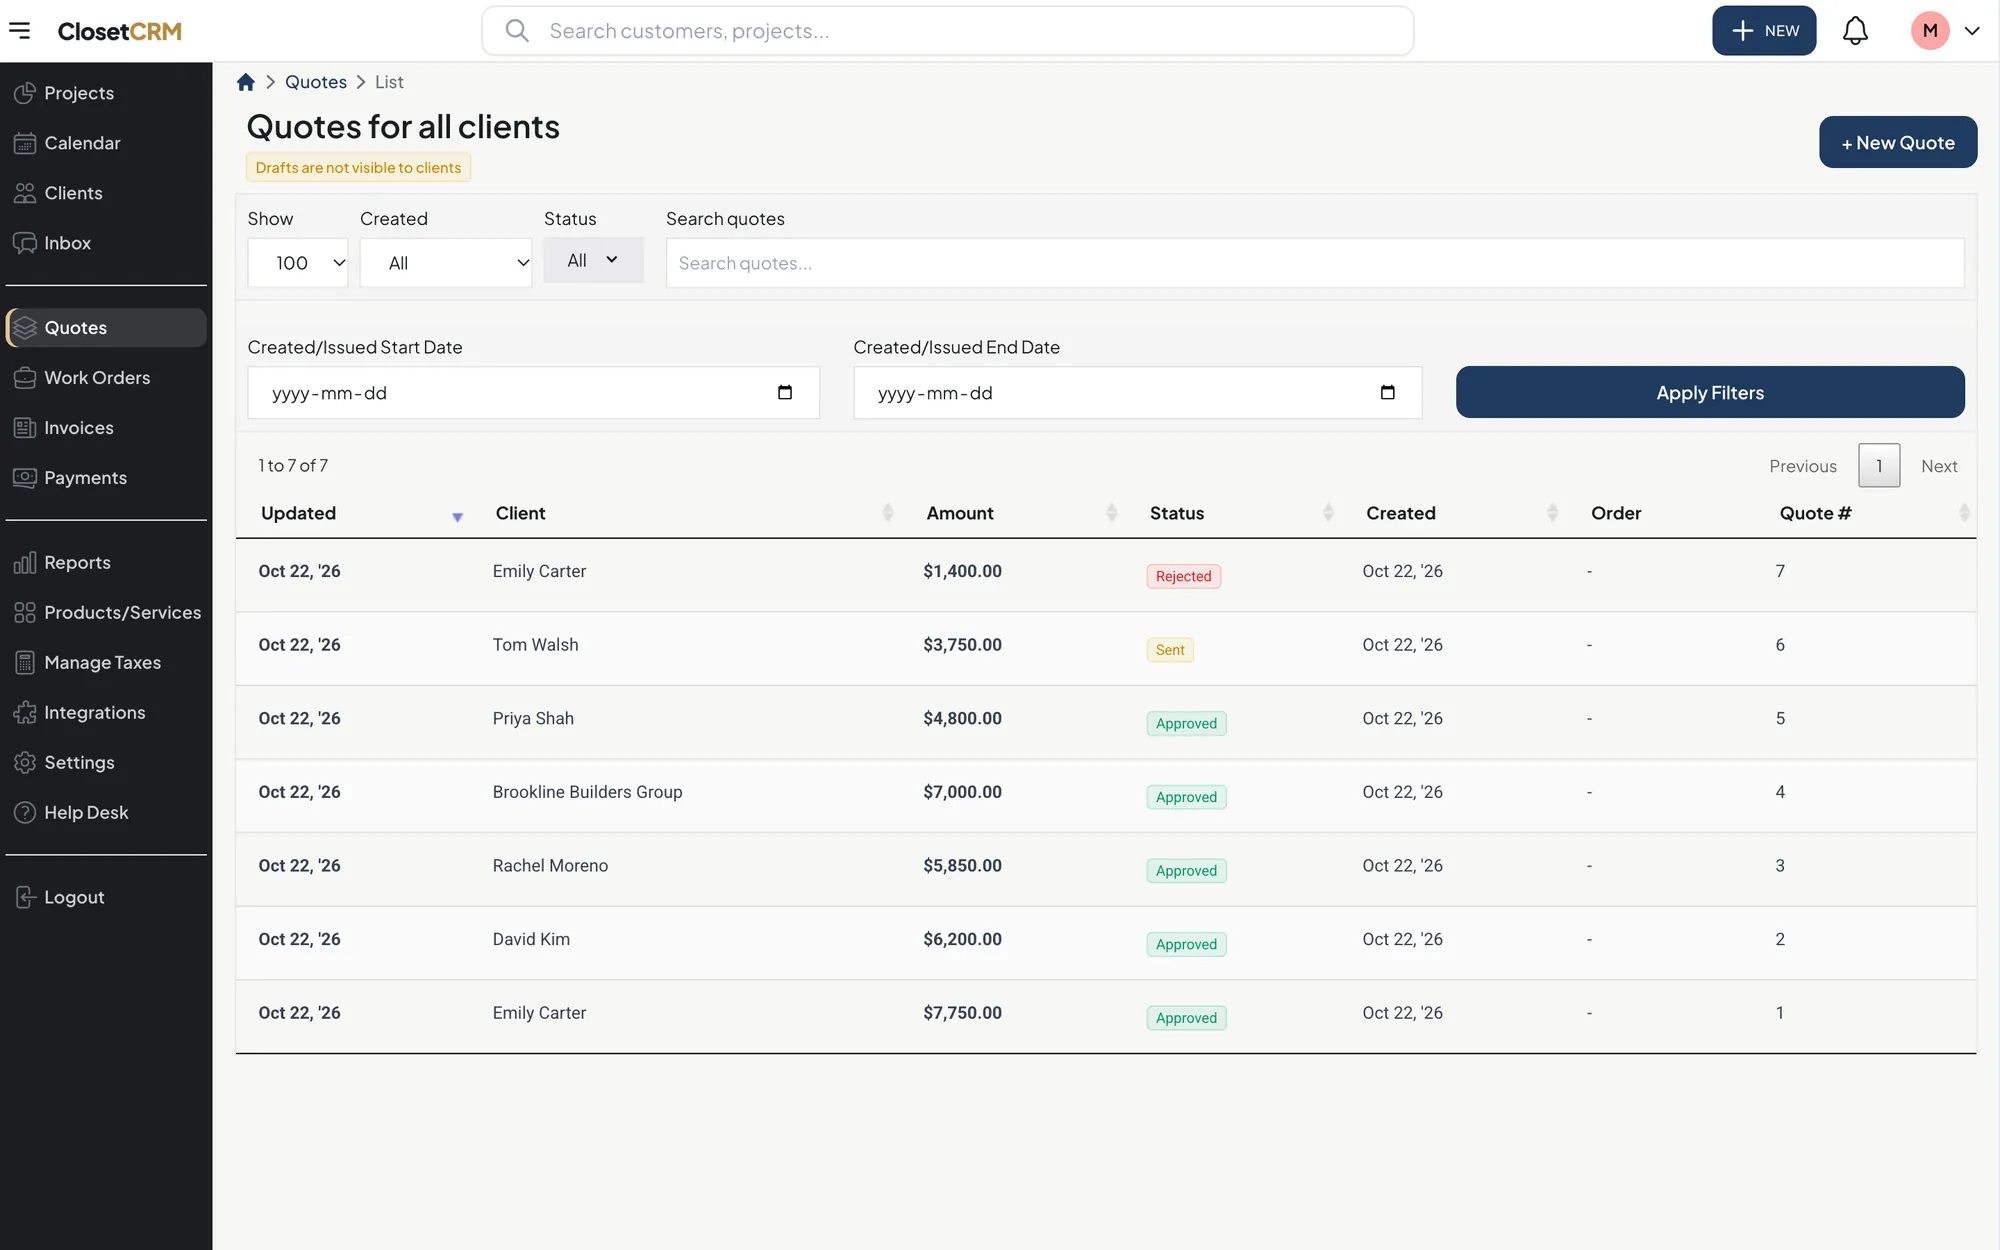Sort the Client column
This screenshot has height=1250, width=2000.
pyautogui.click(x=888, y=513)
